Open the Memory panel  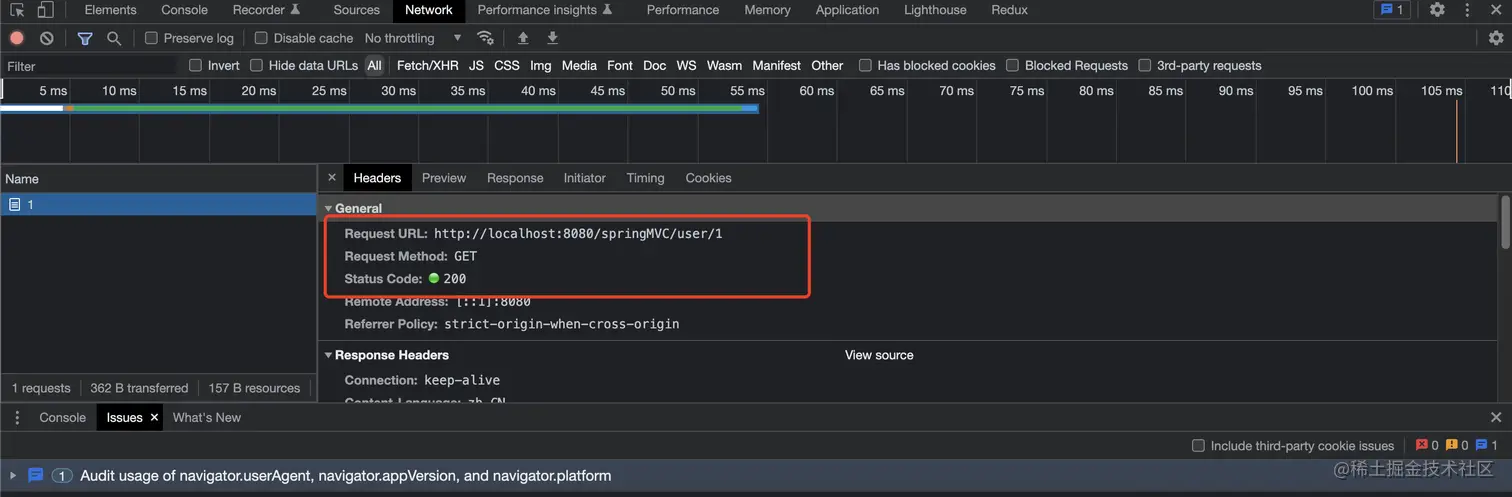click(768, 10)
